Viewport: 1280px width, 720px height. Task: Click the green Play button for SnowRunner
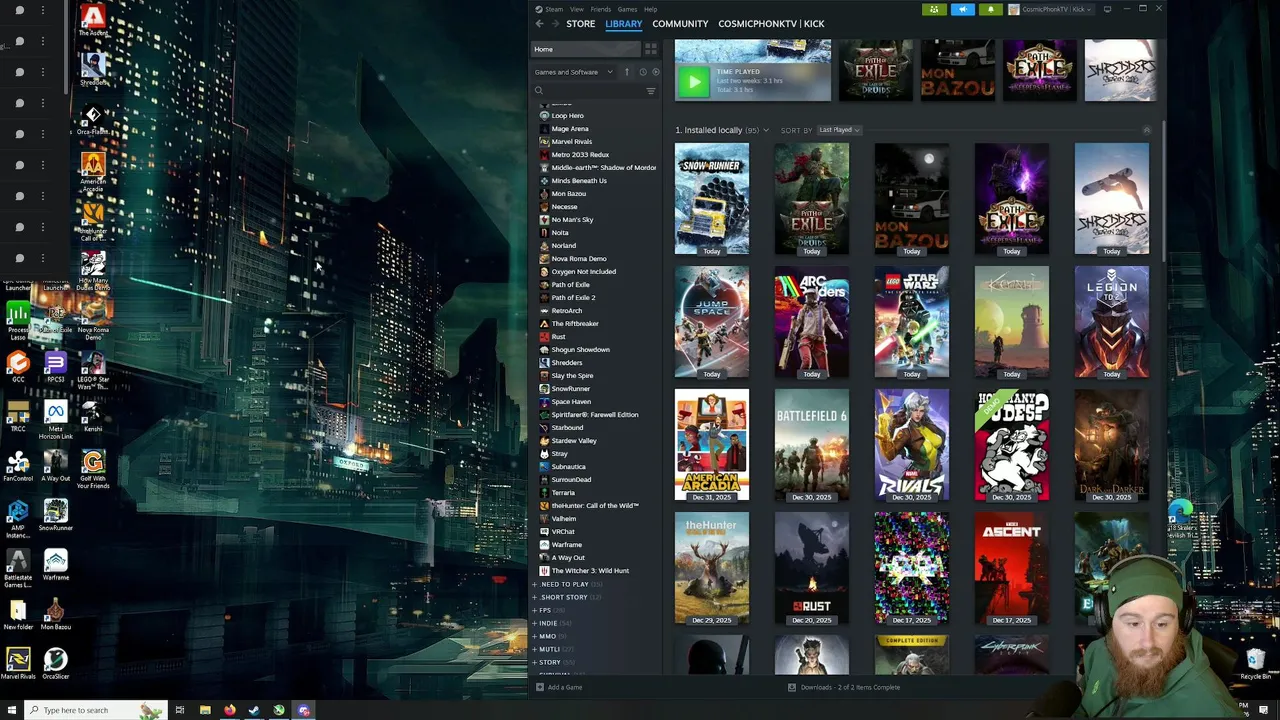pos(692,83)
